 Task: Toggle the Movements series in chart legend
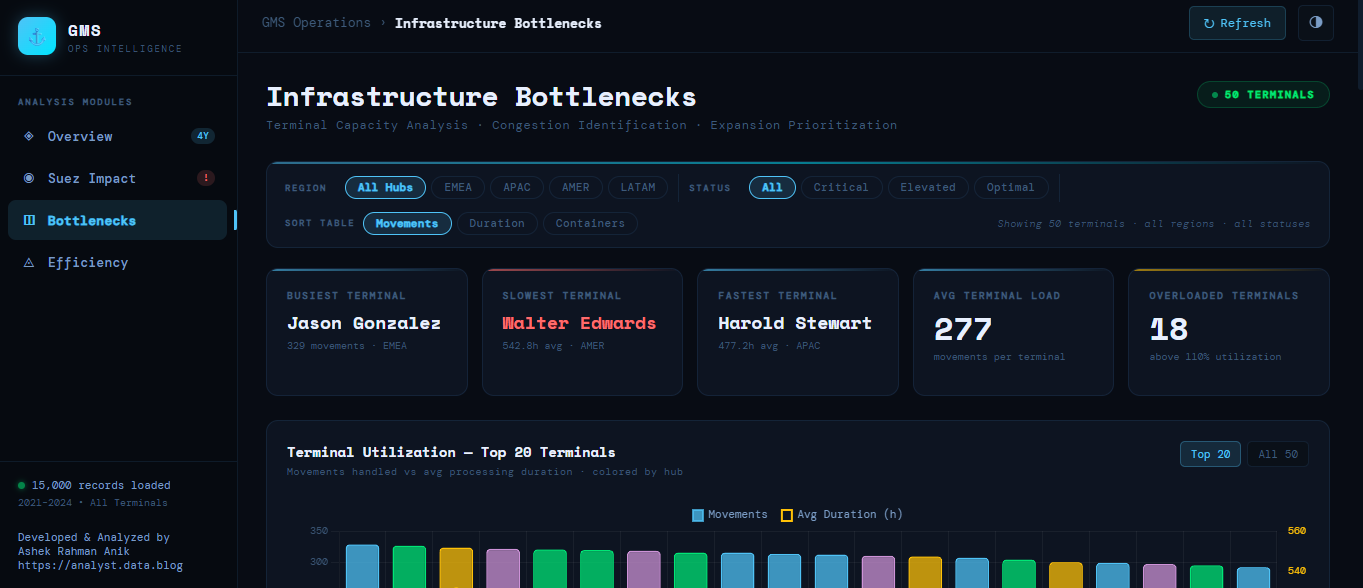pos(730,515)
